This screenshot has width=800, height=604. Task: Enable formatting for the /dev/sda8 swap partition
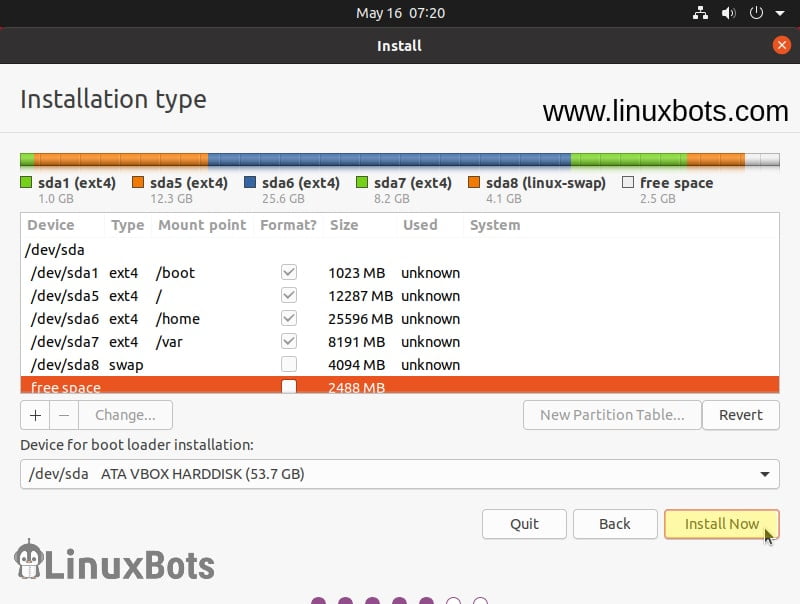pos(288,364)
